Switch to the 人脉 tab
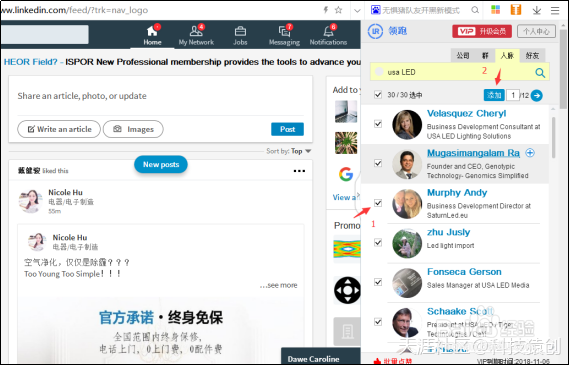 [x=507, y=55]
